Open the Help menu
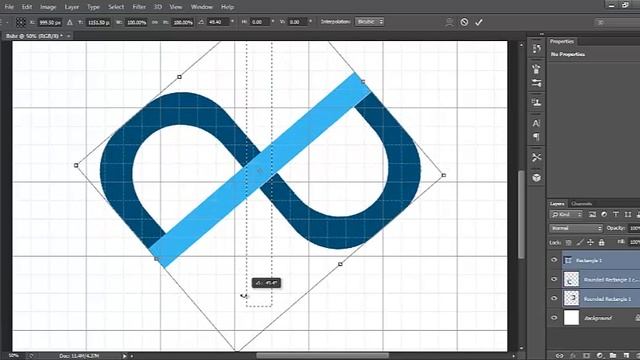 click(x=227, y=7)
